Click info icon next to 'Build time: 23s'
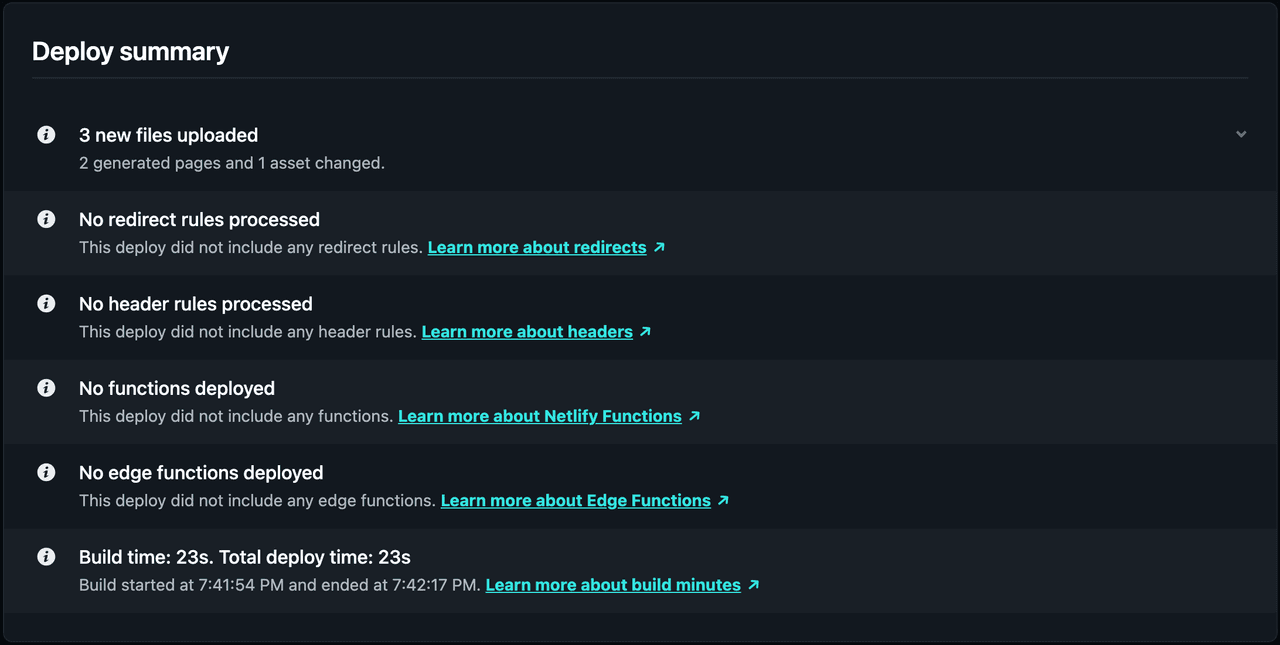This screenshot has height=645, width=1280. [x=46, y=557]
